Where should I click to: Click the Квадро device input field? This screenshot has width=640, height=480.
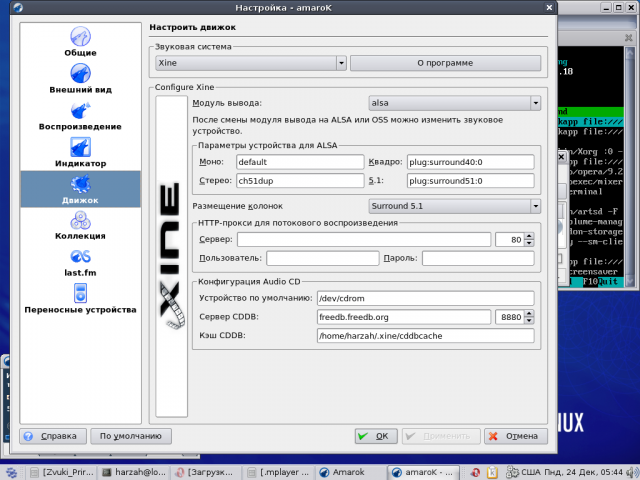[x=471, y=162]
